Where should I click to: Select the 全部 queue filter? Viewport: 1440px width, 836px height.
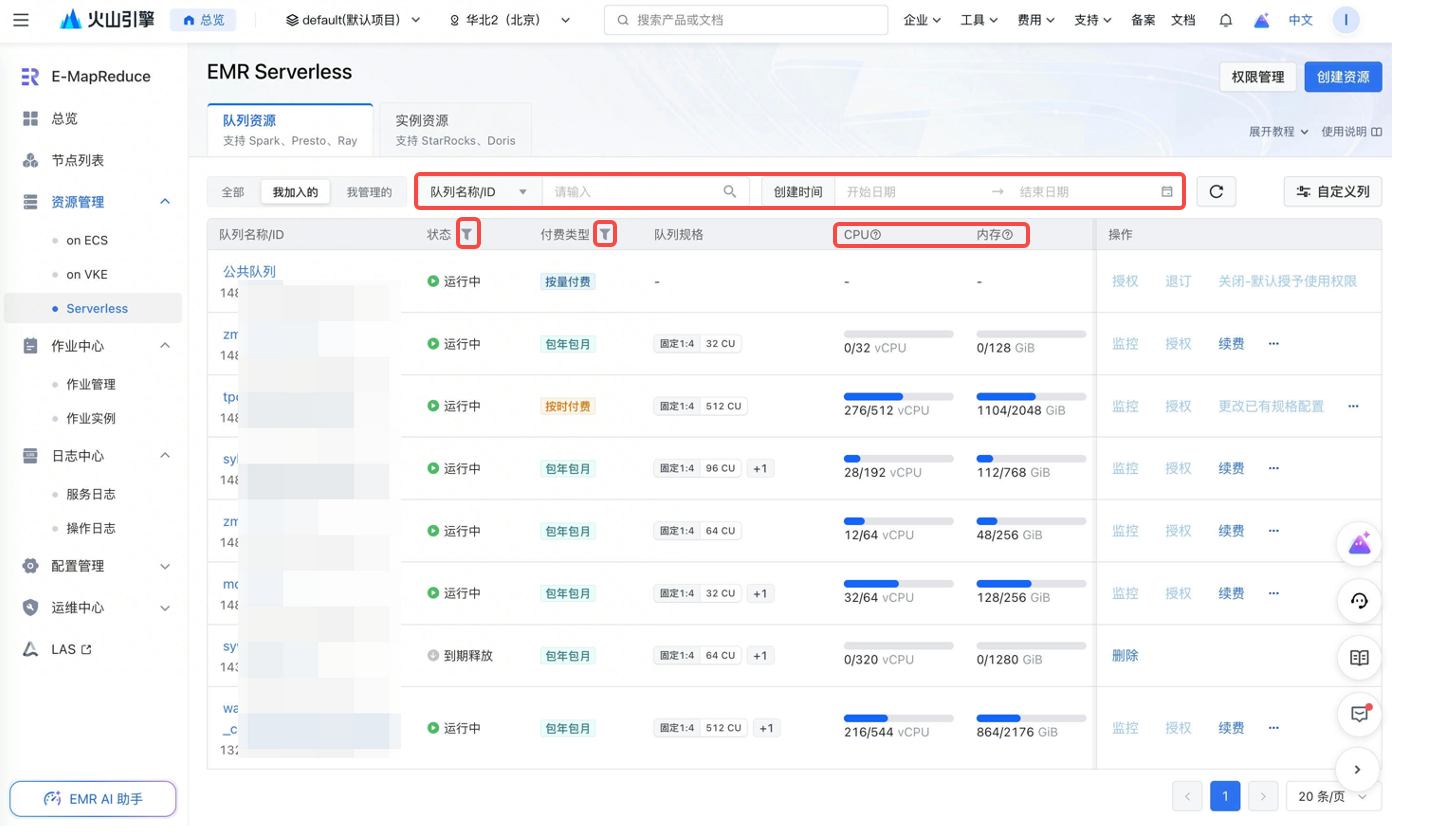point(233,192)
